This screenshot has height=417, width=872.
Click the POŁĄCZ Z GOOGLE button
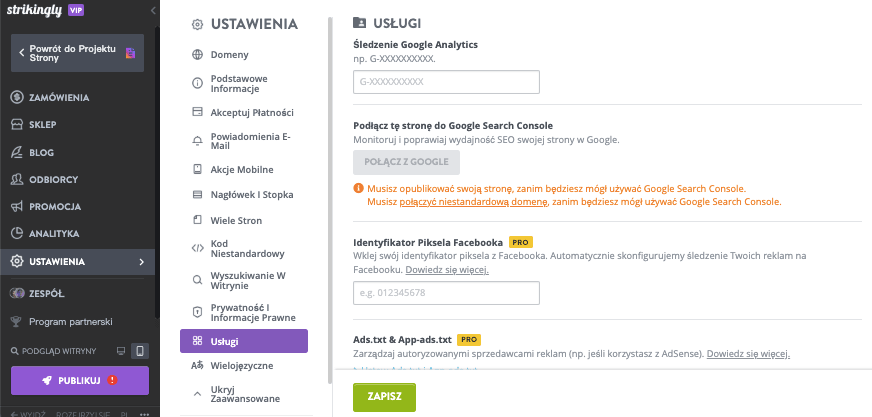click(x=406, y=162)
